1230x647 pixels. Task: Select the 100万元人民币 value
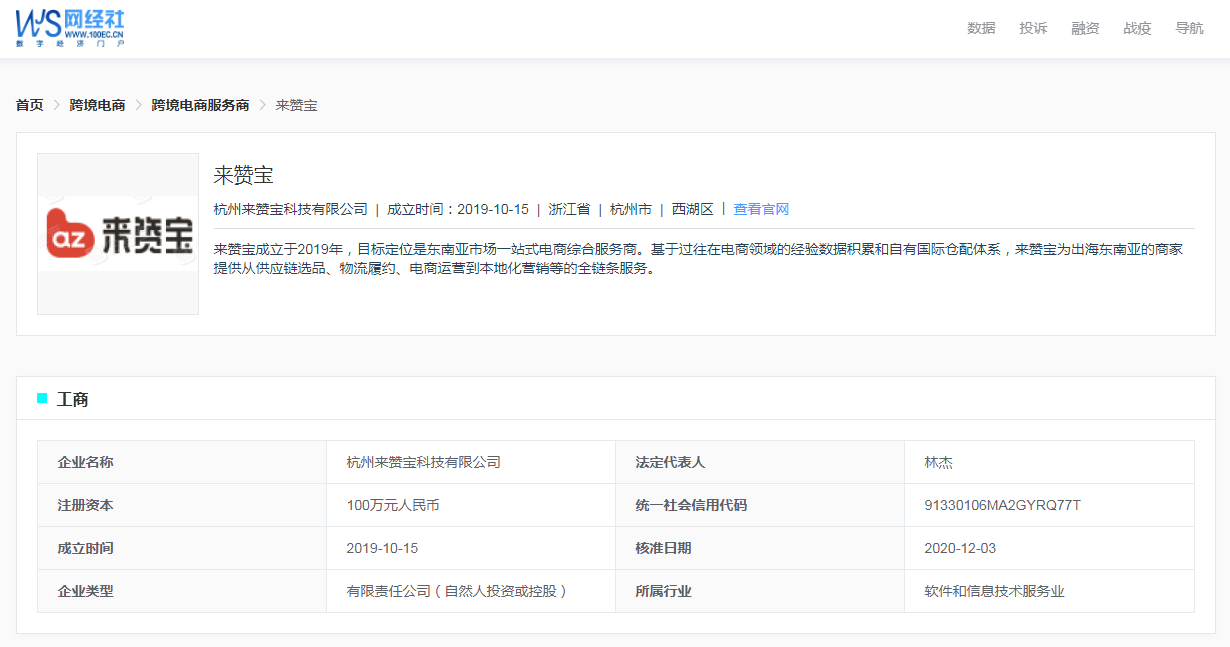pos(393,505)
